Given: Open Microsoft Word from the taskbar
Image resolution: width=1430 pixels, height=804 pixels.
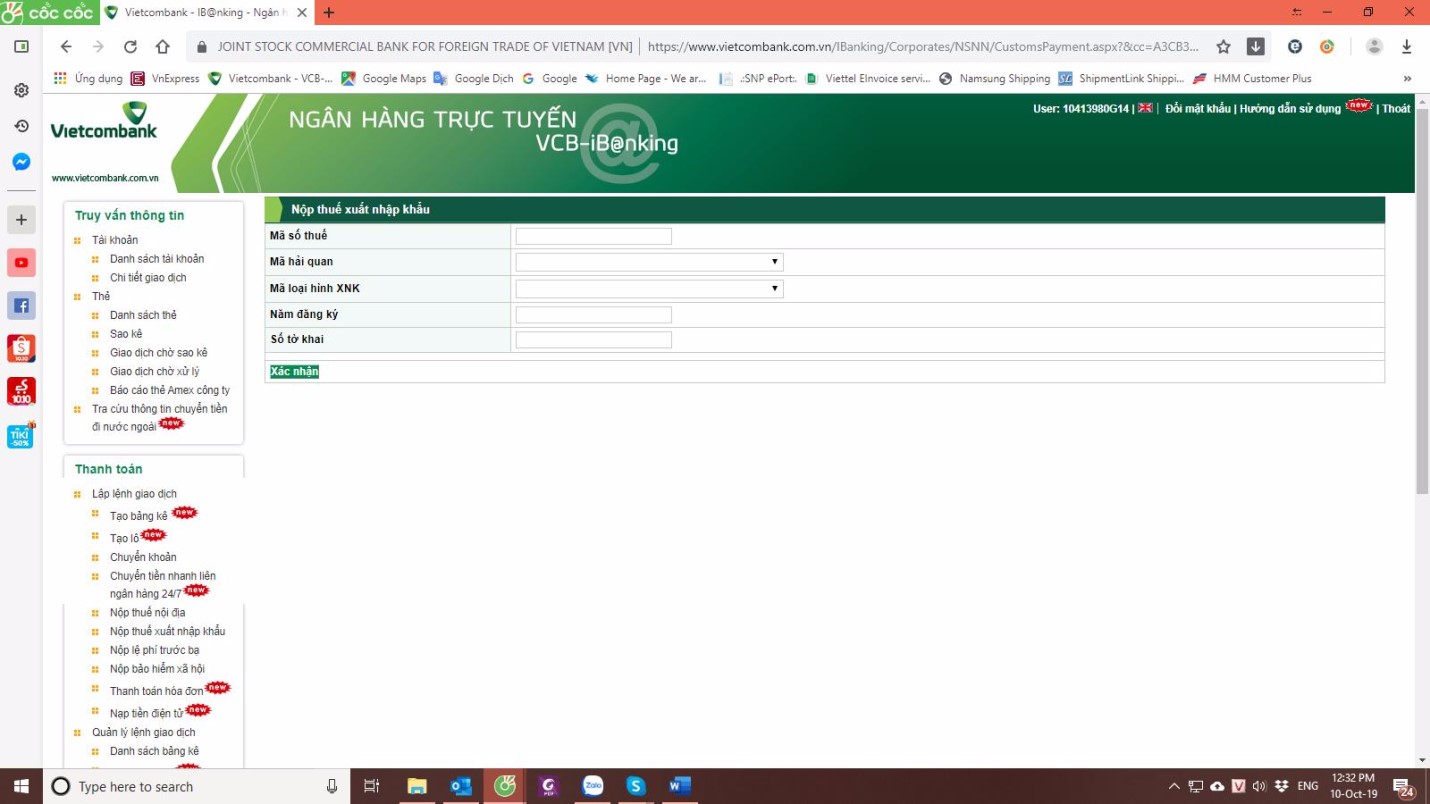Looking at the screenshot, I should [x=680, y=786].
